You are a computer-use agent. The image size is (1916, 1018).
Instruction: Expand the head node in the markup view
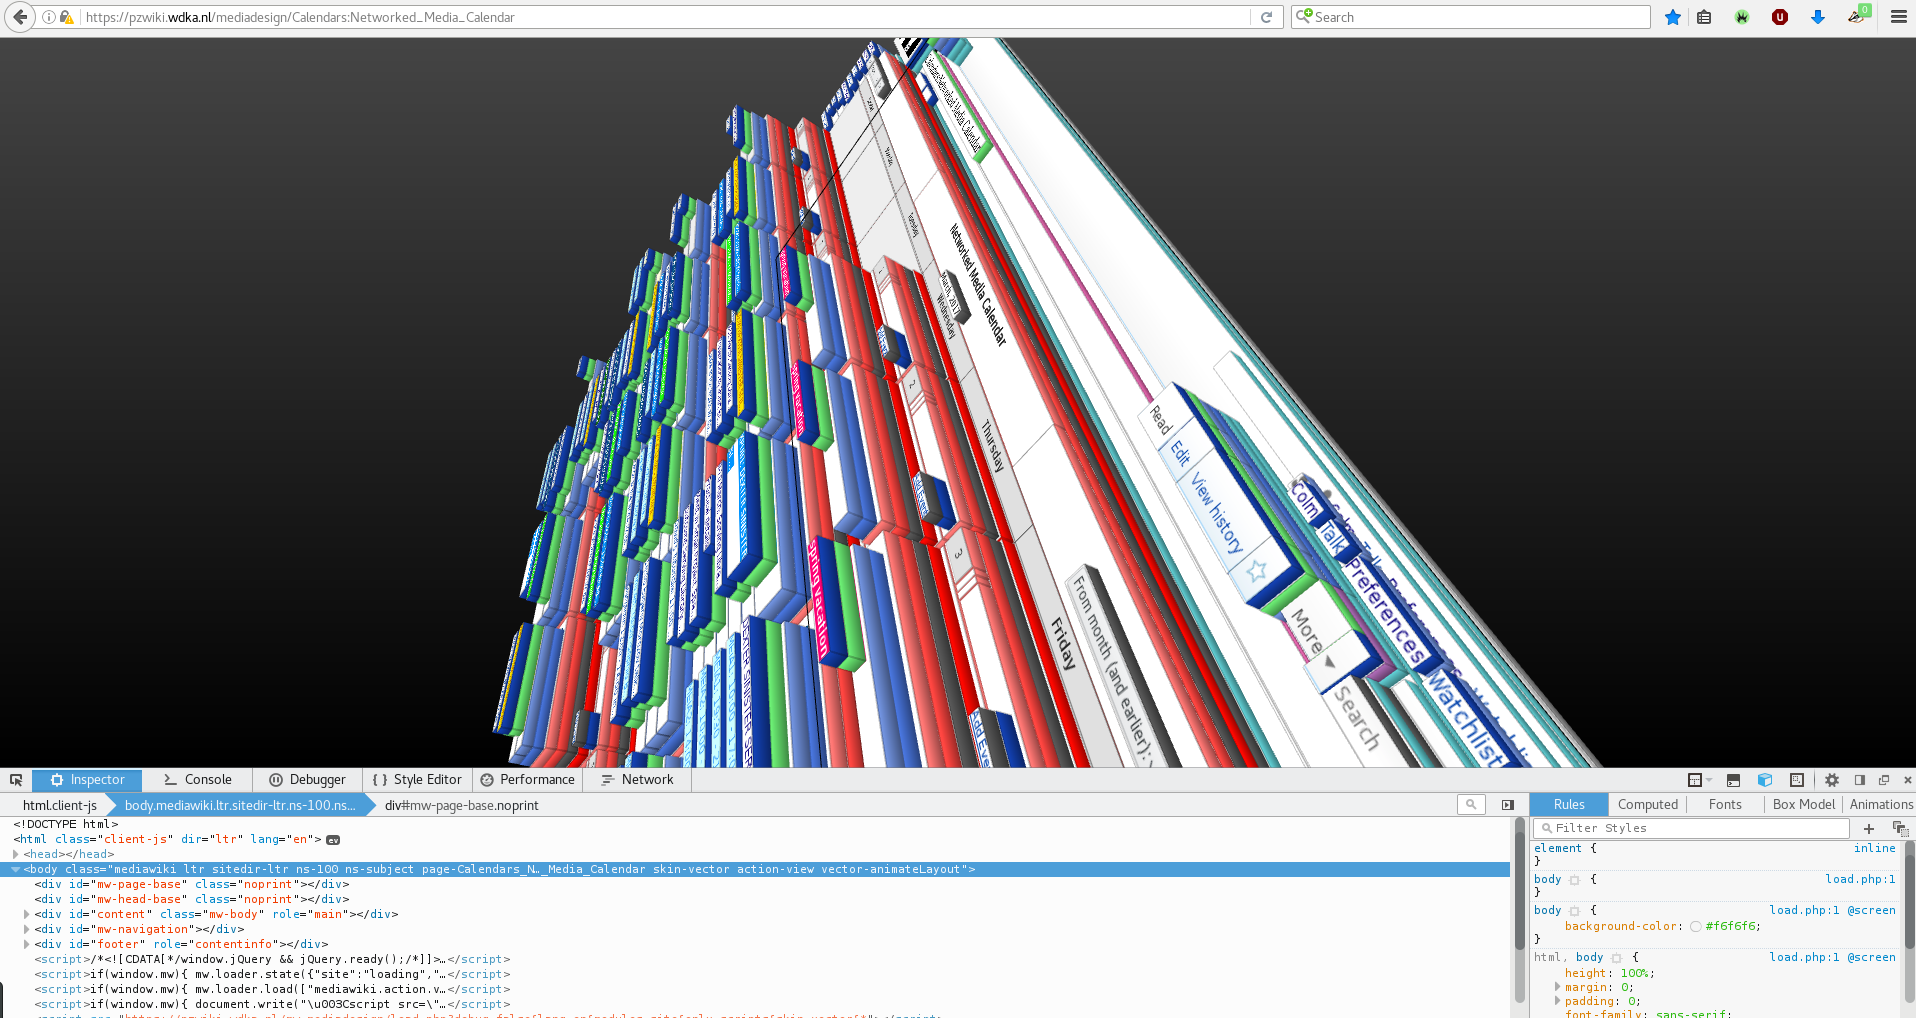pyautogui.click(x=16, y=854)
